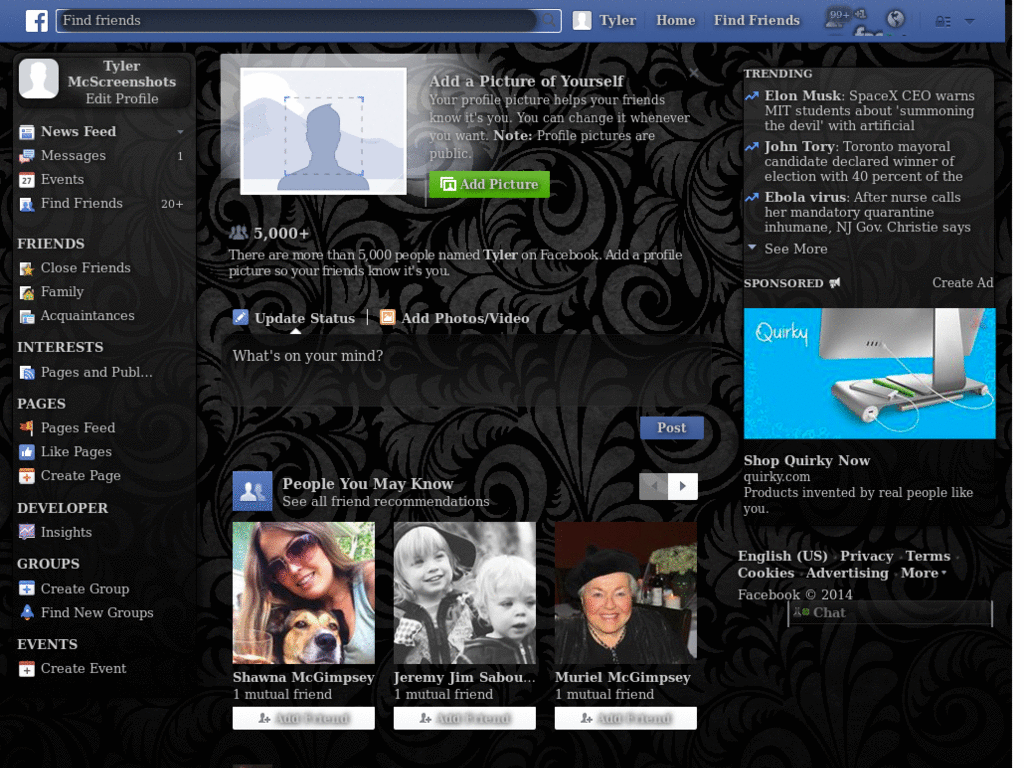
Task: Open Tyler profile in top bar
Action: 605,21
